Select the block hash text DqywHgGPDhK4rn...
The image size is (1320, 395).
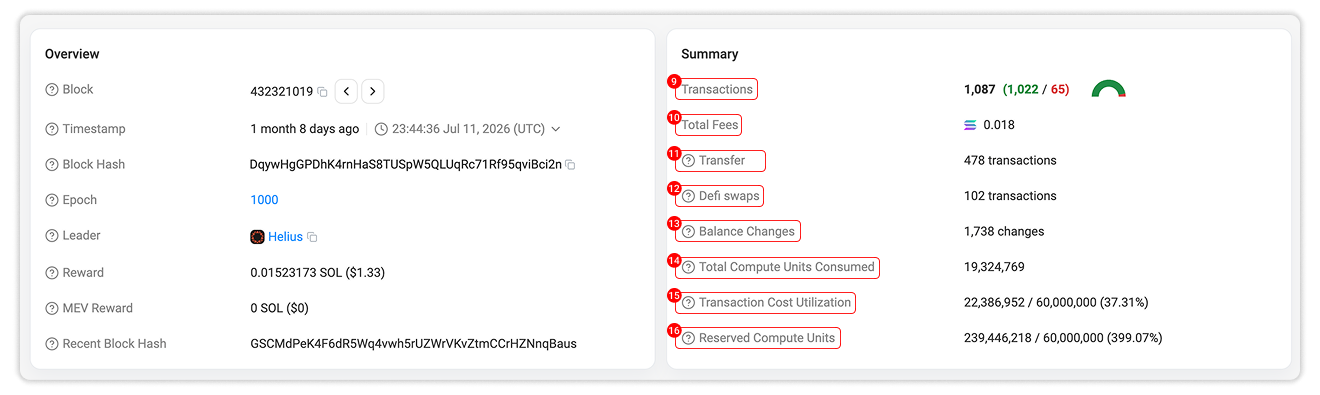(406, 165)
